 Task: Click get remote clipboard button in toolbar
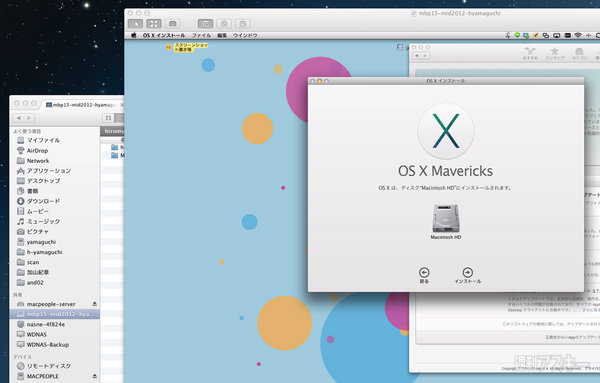[224, 24]
